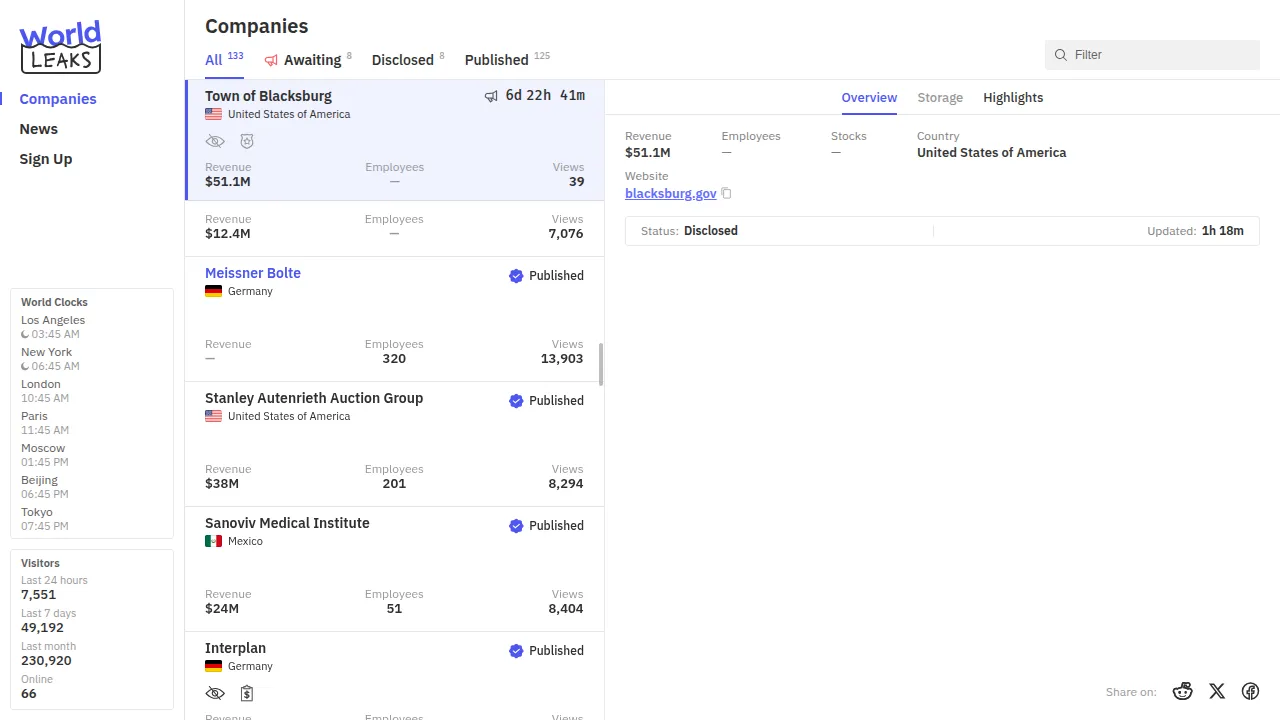This screenshot has width=1280, height=720.
Task: Share on Reddit icon
Action: click(x=1183, y=691)
